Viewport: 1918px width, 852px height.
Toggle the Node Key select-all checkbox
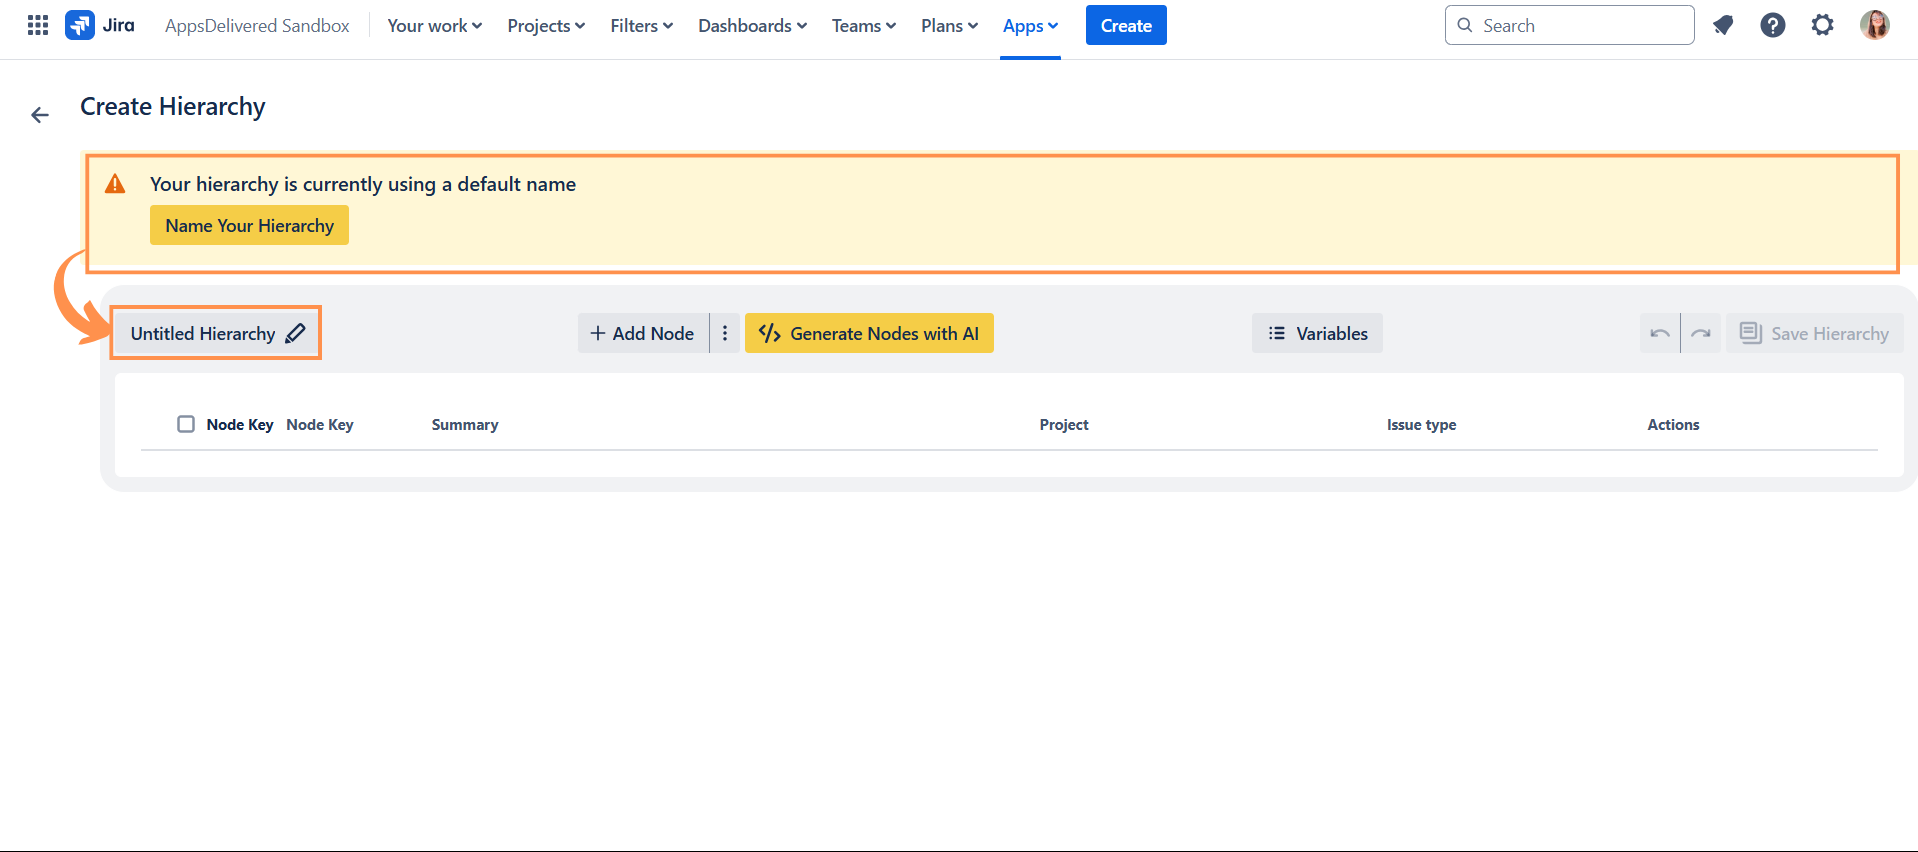click(x=186, y=424)
